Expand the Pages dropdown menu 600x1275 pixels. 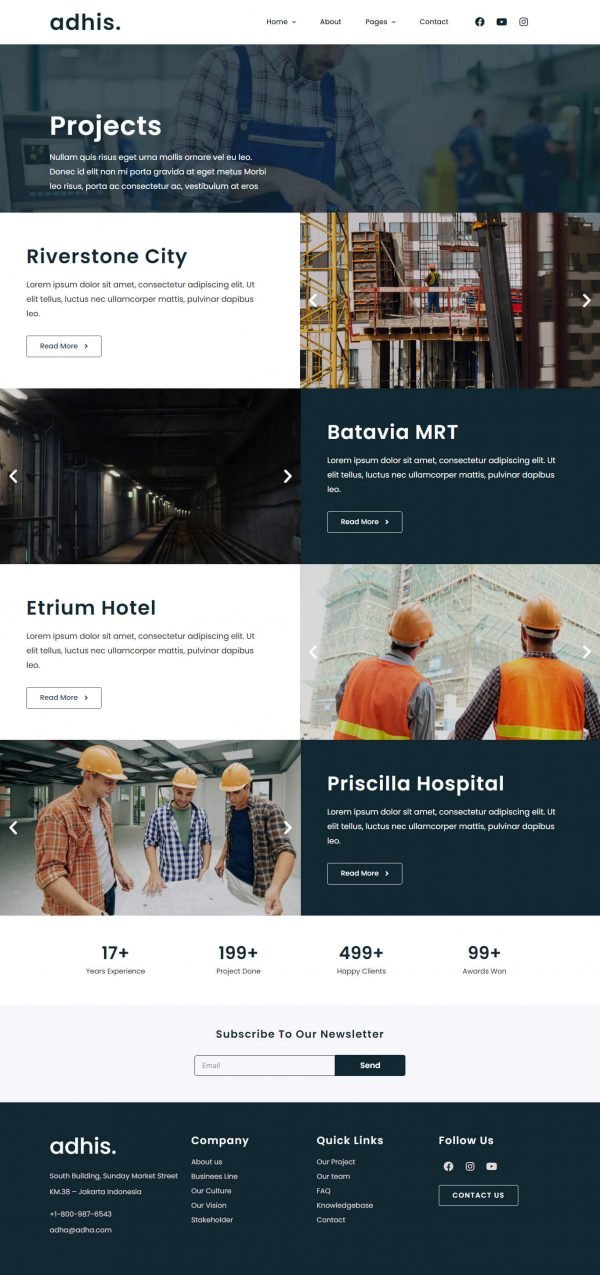[380, 22]
